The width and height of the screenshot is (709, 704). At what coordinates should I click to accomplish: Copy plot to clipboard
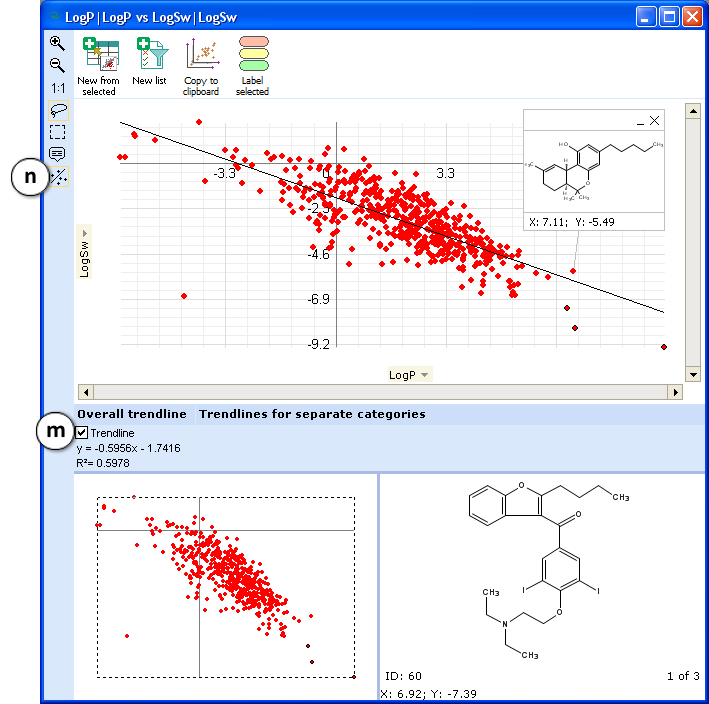coord(201,67)
